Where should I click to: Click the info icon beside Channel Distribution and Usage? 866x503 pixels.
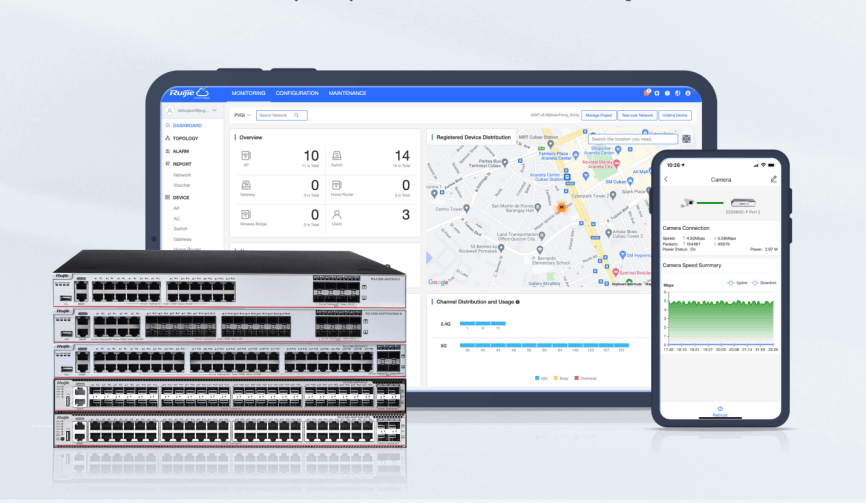click(x=518, y=302)
